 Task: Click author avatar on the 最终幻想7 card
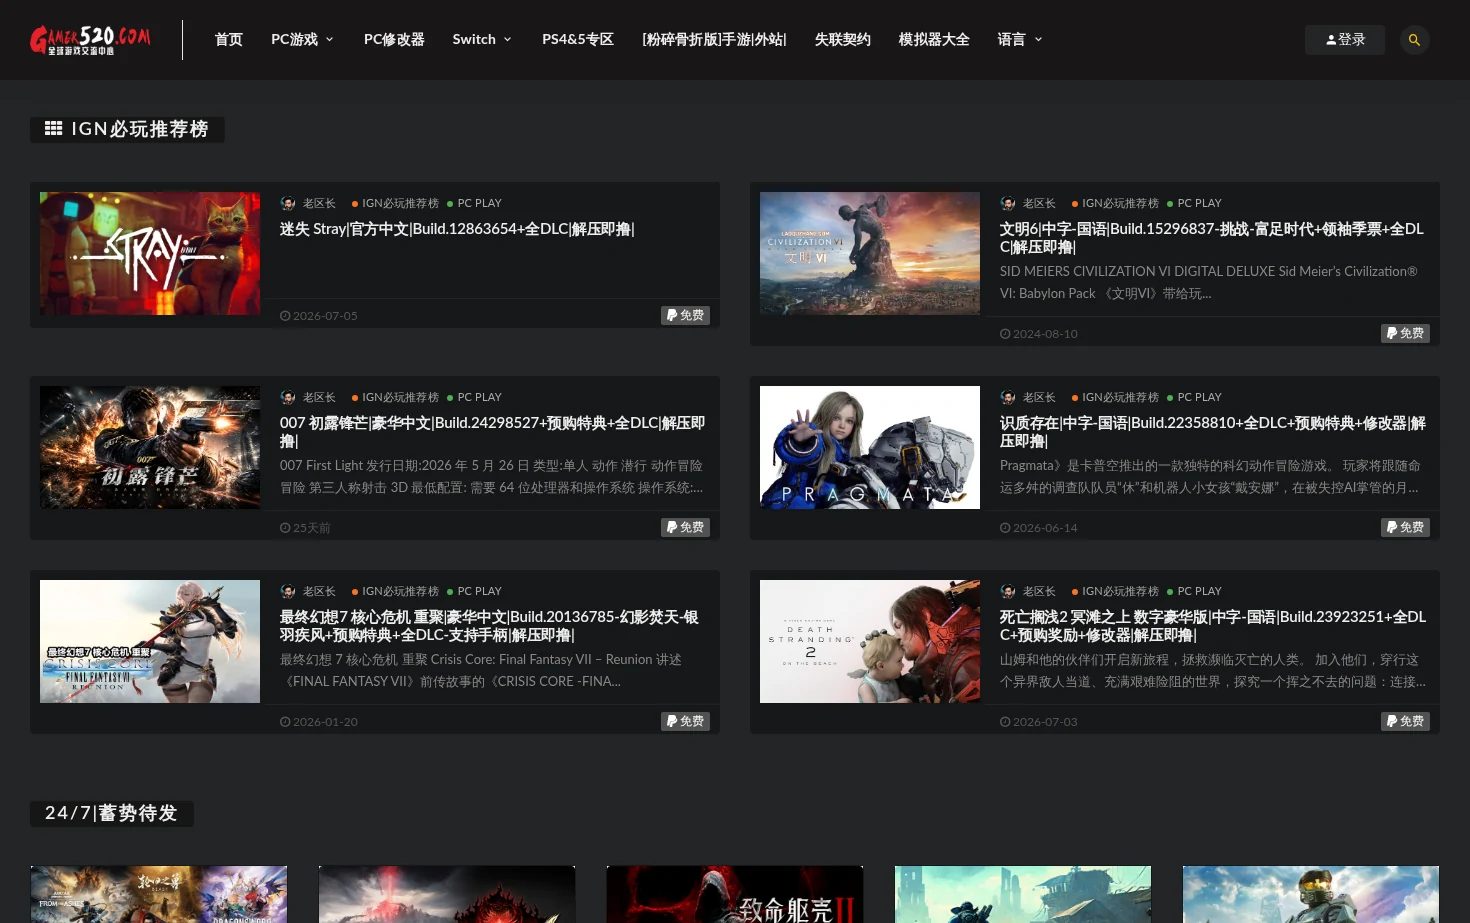coord(288,591)
